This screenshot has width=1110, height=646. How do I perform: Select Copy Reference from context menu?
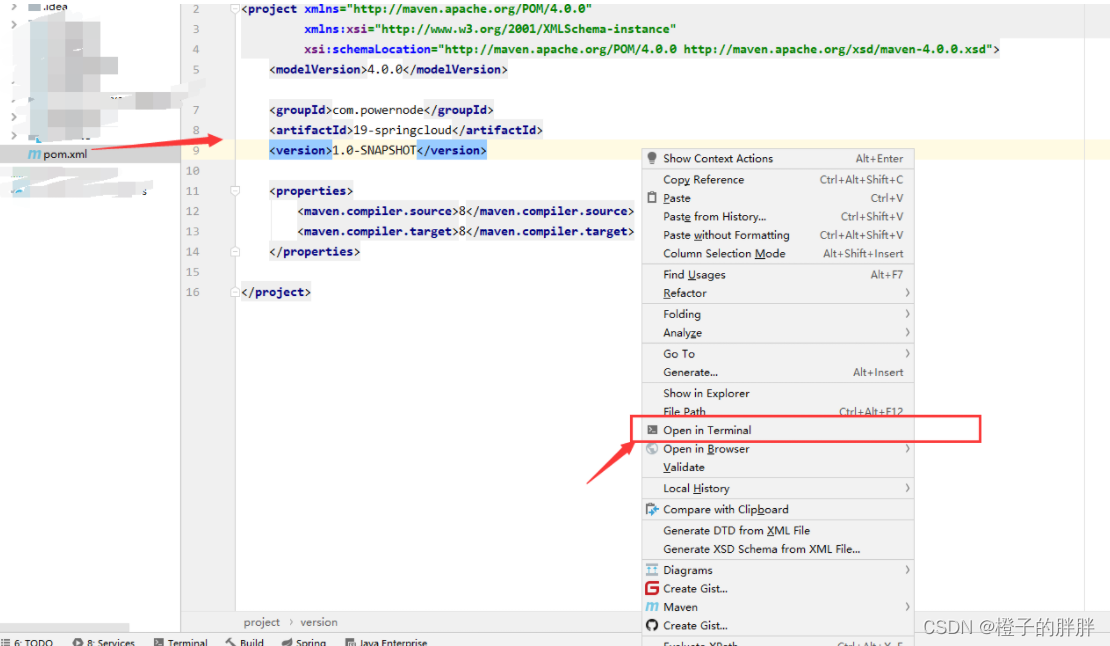tap(778, 180)
